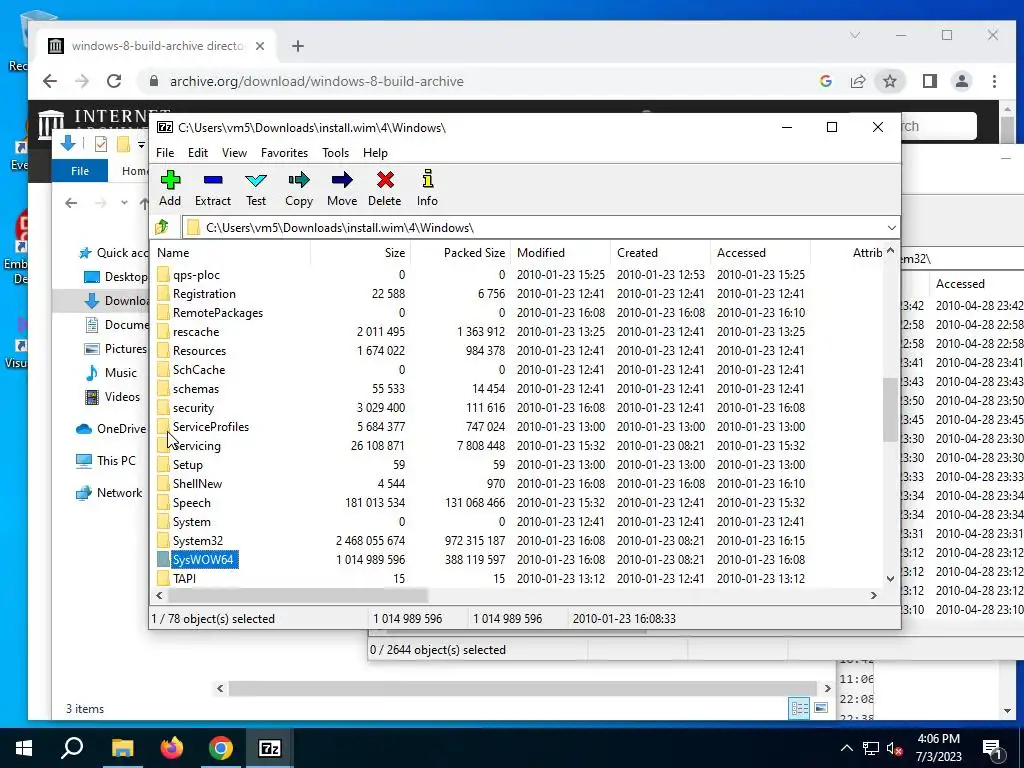Click the System folder icon
Image resolution: width=1024 pixels, height=768 pixels.
pos(163,522)
